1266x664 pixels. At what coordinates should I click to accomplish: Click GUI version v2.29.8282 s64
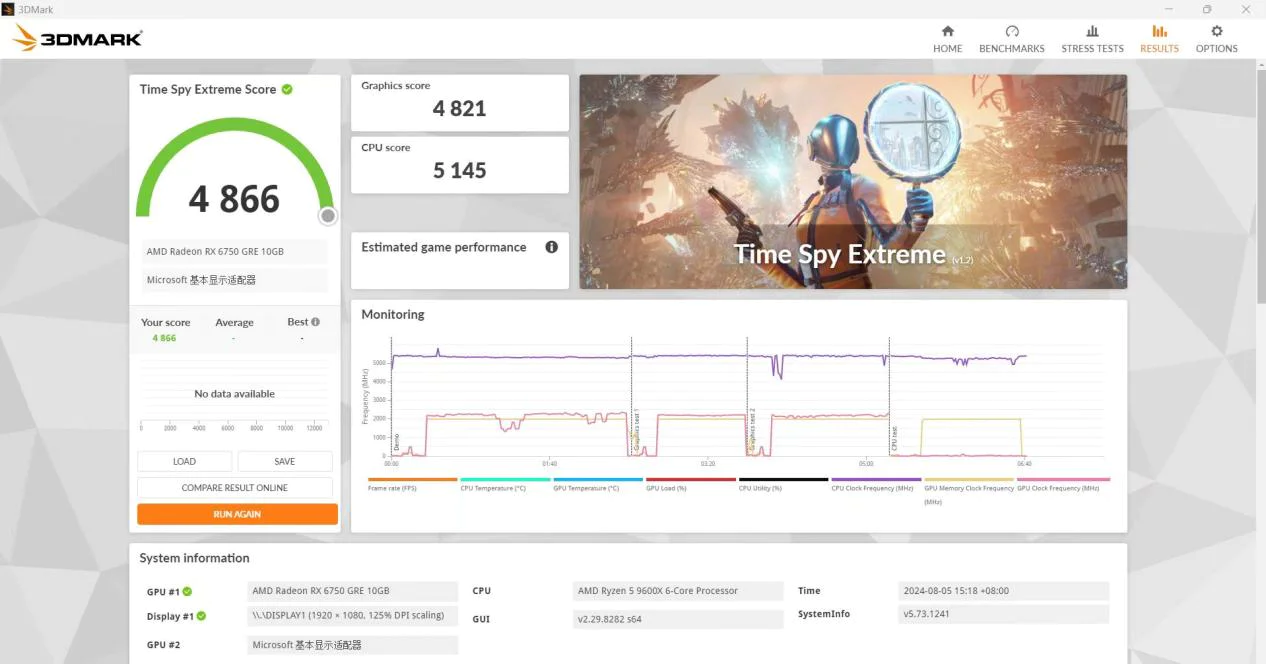679,619
